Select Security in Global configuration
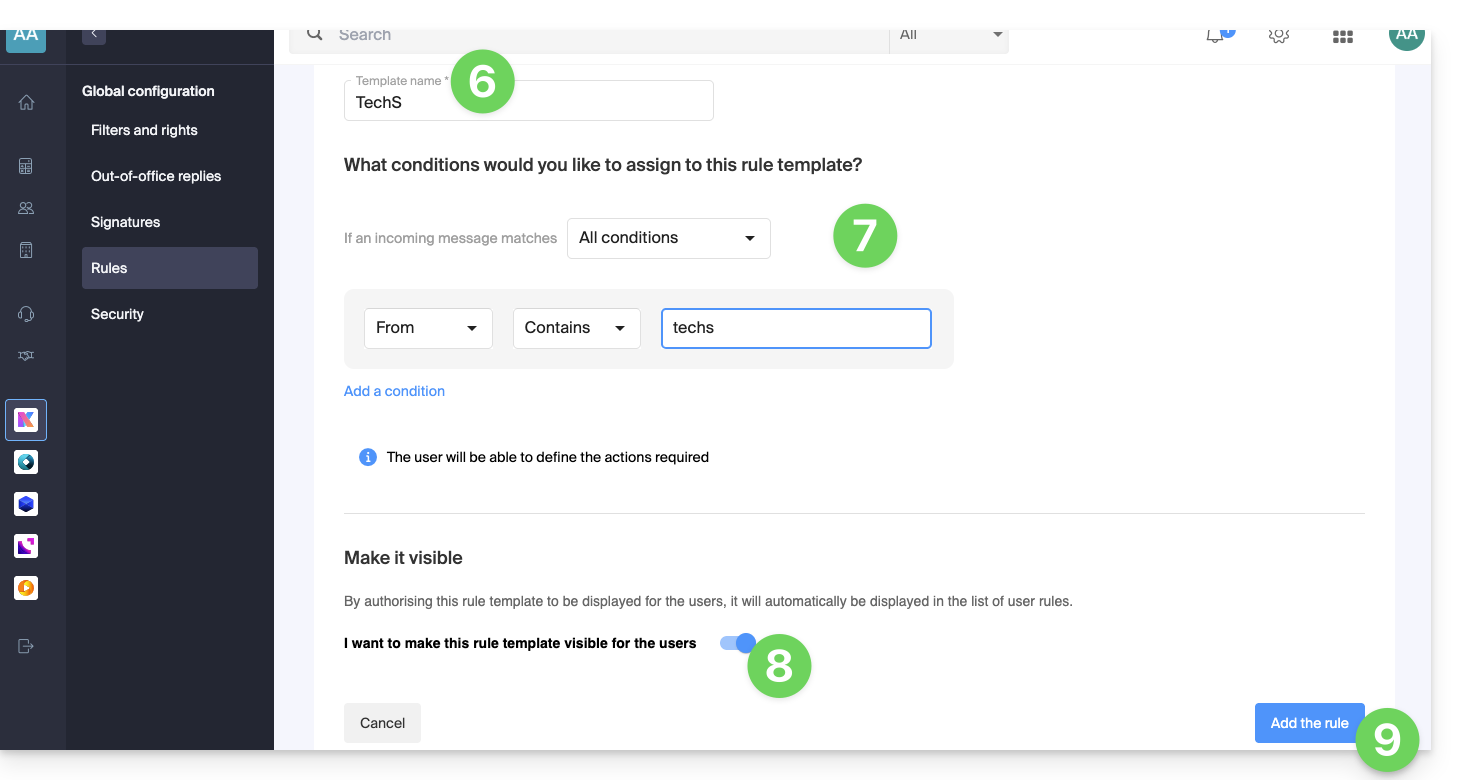1461x780 pixels. pos(118,314)
